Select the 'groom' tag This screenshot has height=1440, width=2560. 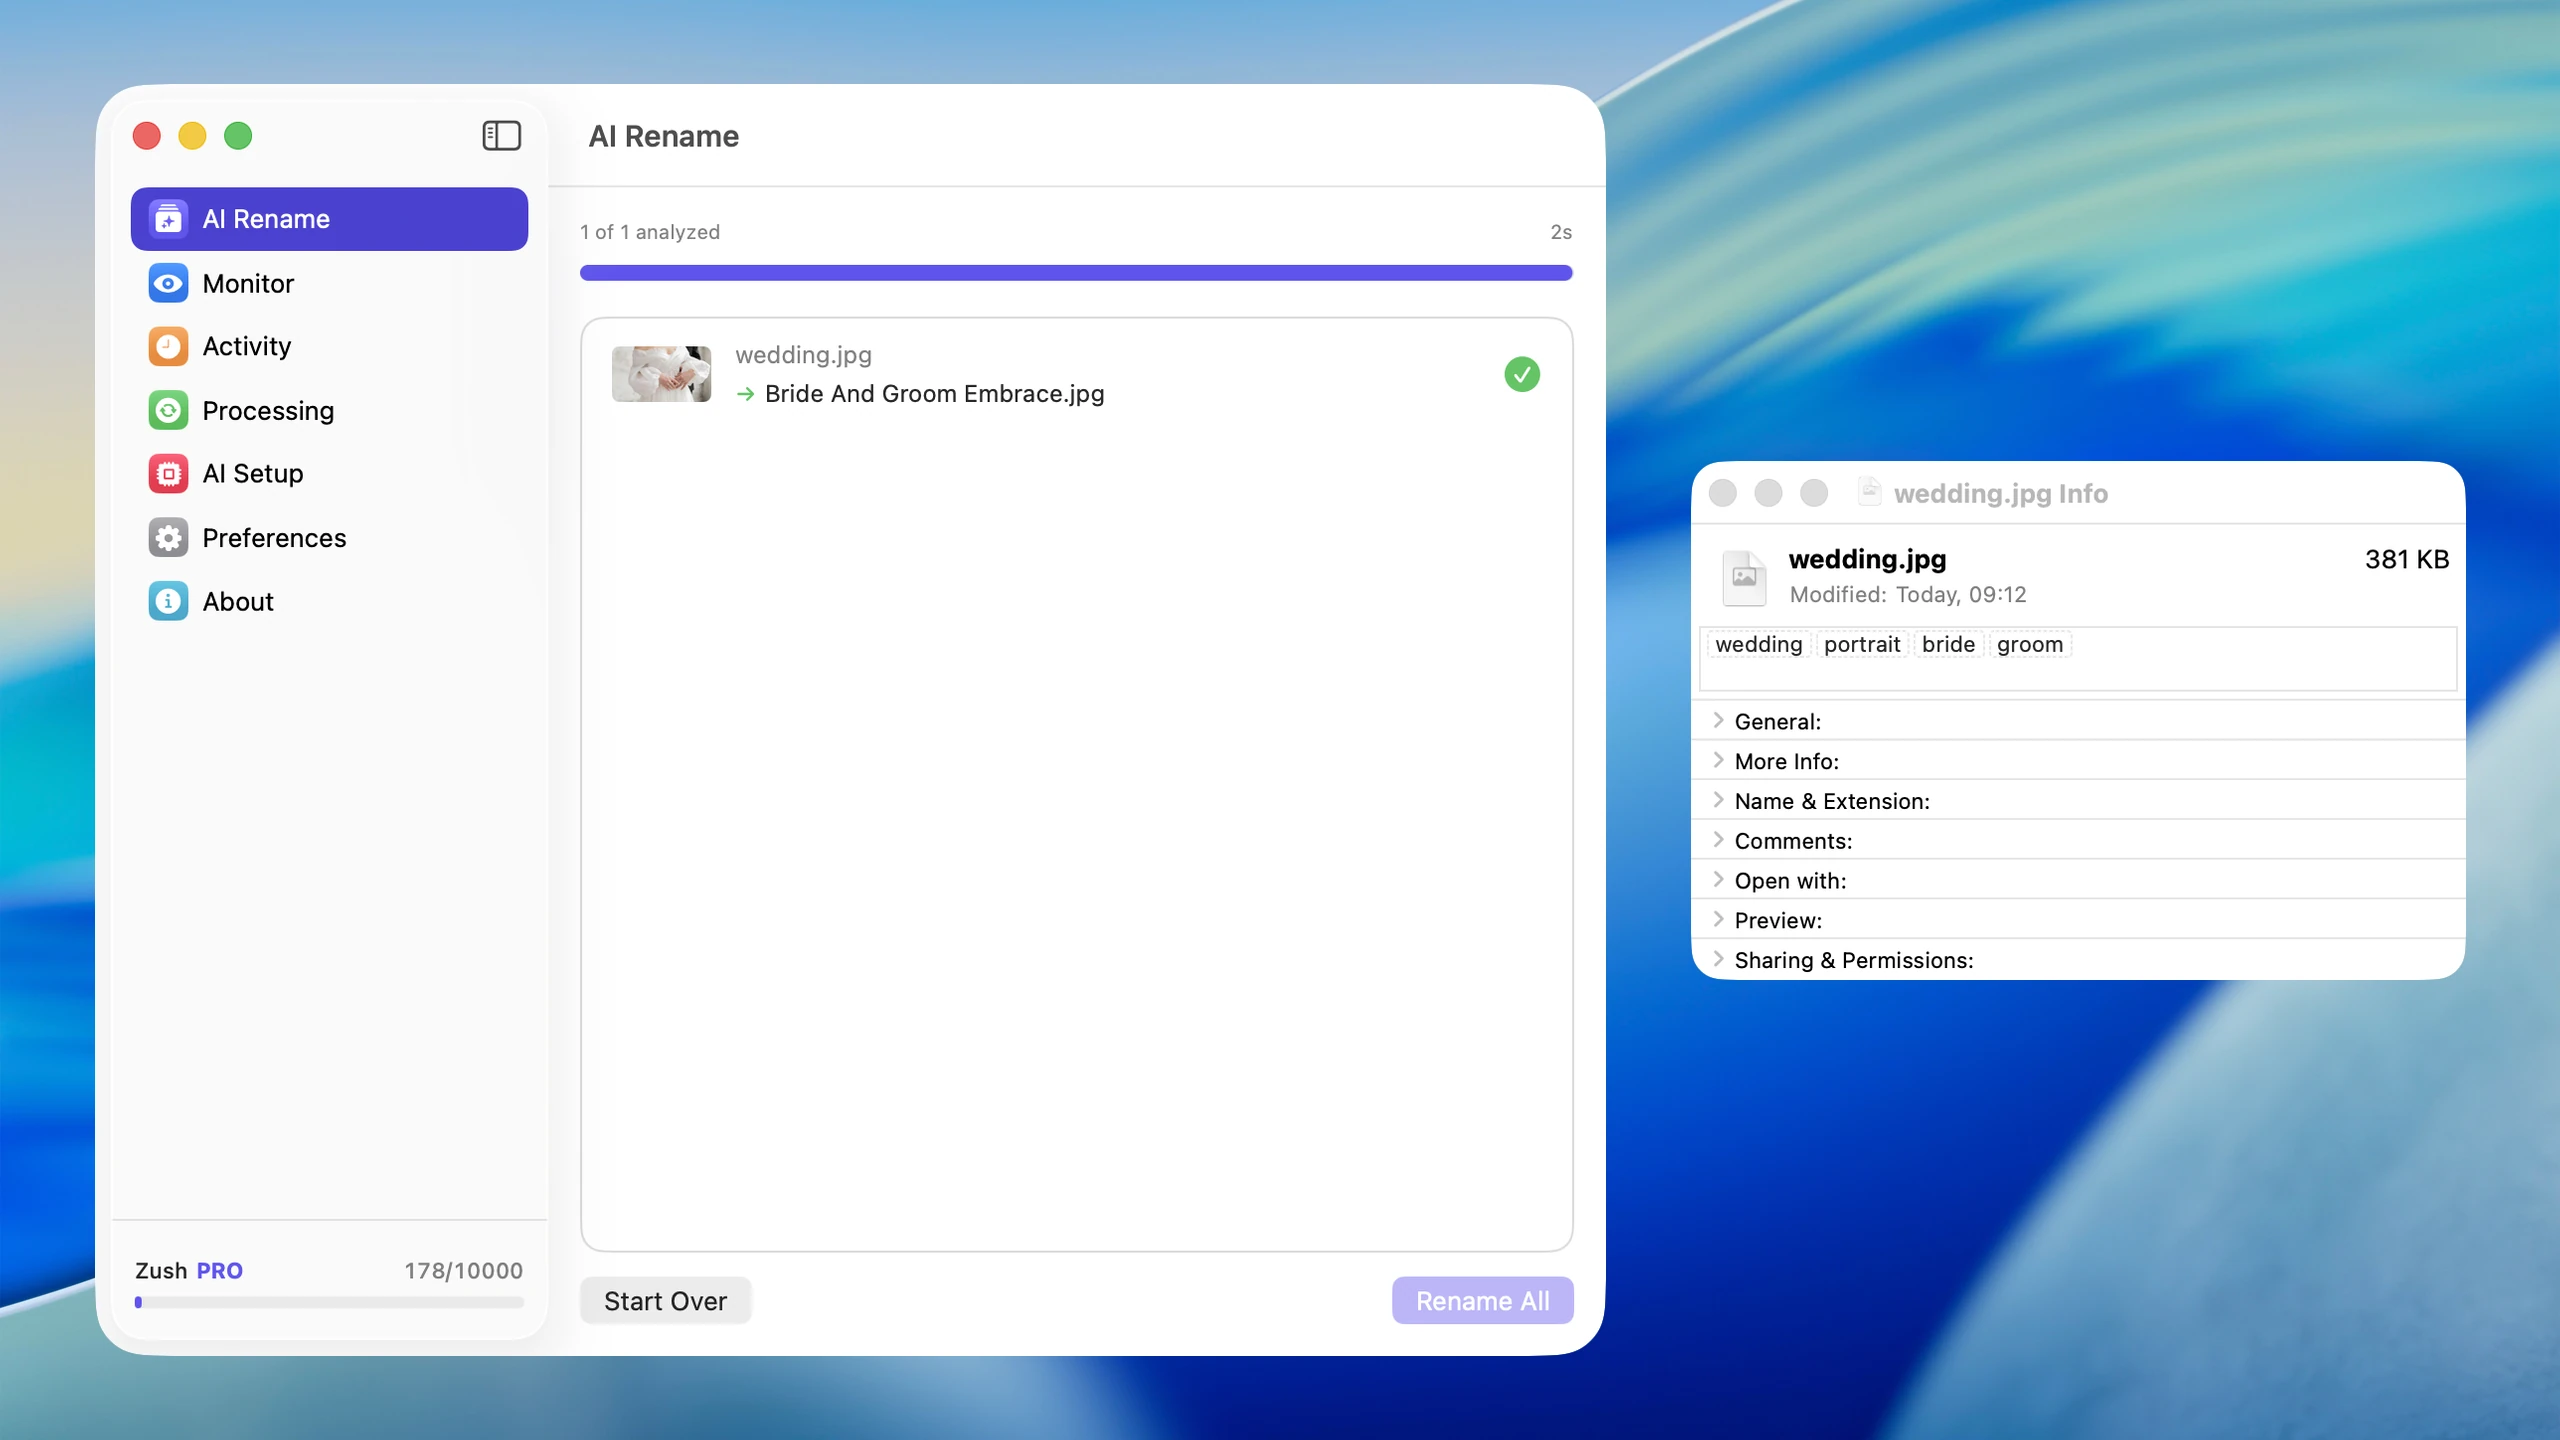pos(2030,644)
